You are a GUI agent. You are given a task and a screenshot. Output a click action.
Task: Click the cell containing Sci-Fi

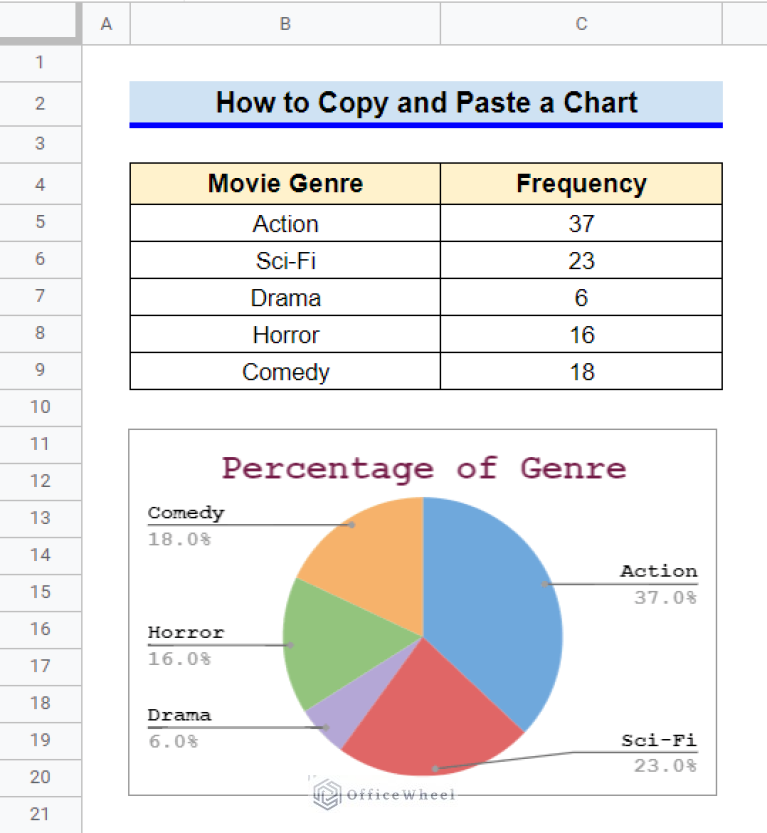pyautogui.click(x=285, y=260)
